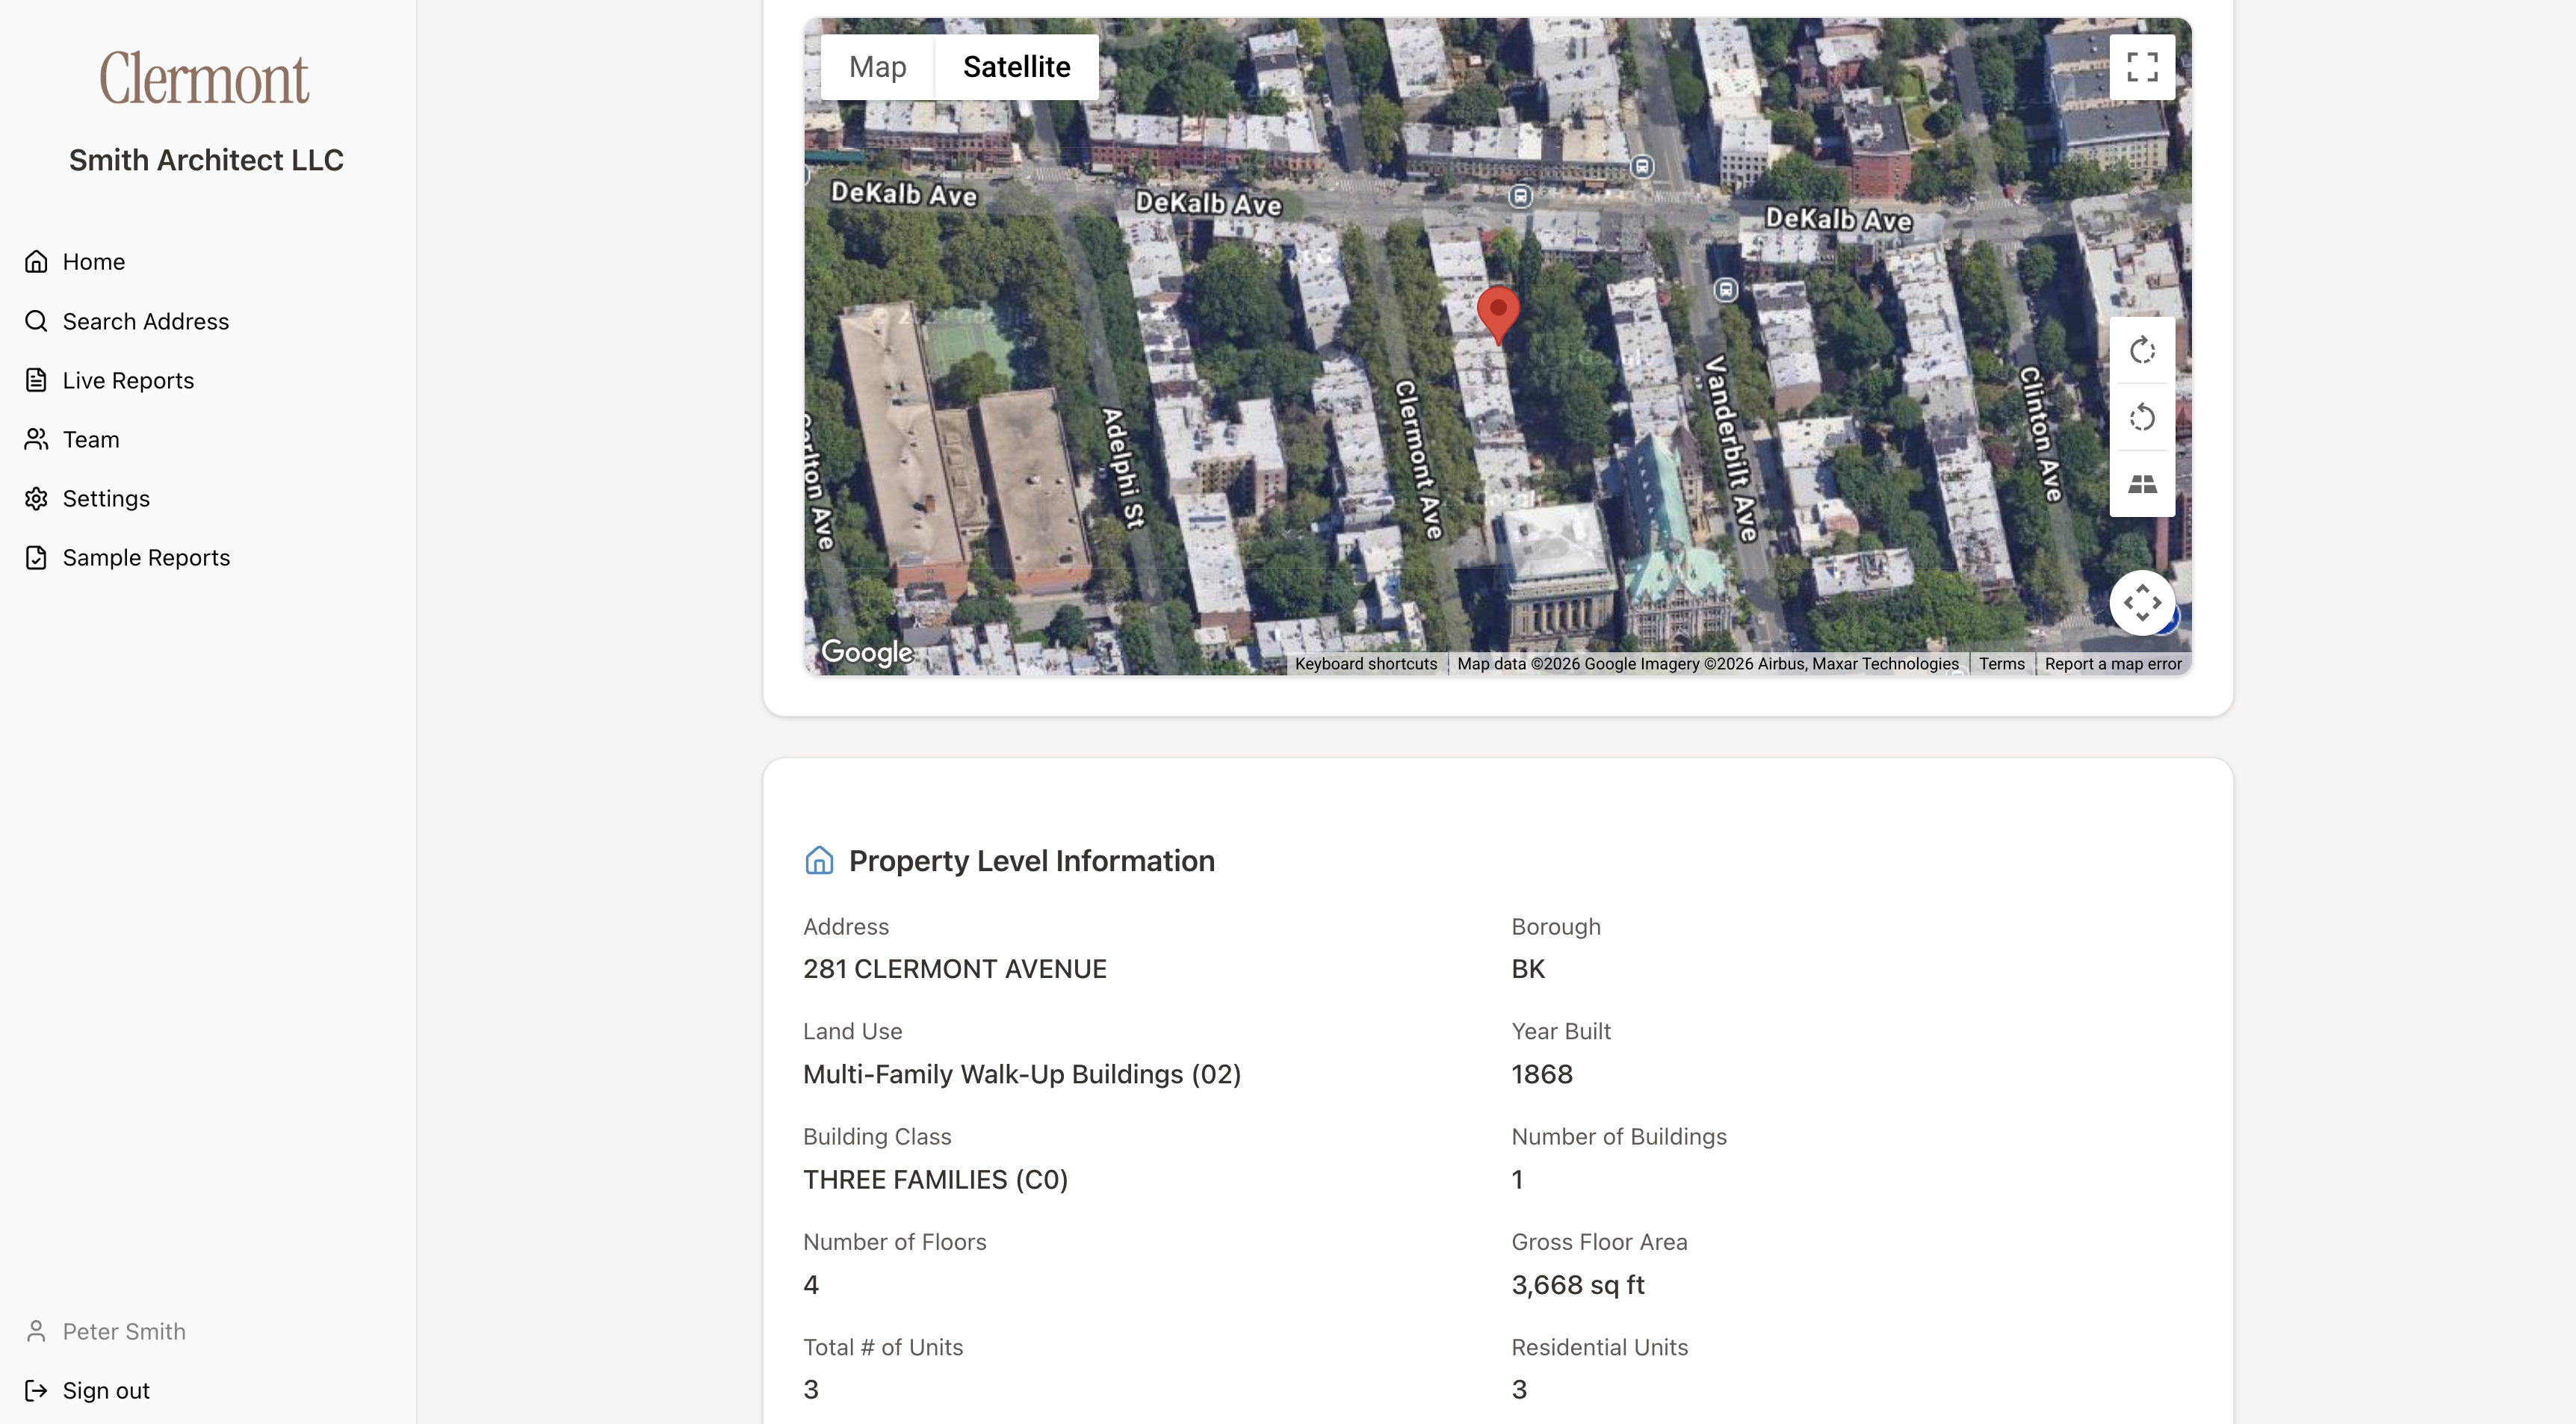Go to Live Reports
Image resolution: width=2576 pixels, height=1424 pixels.
click(x=128, y=380)
